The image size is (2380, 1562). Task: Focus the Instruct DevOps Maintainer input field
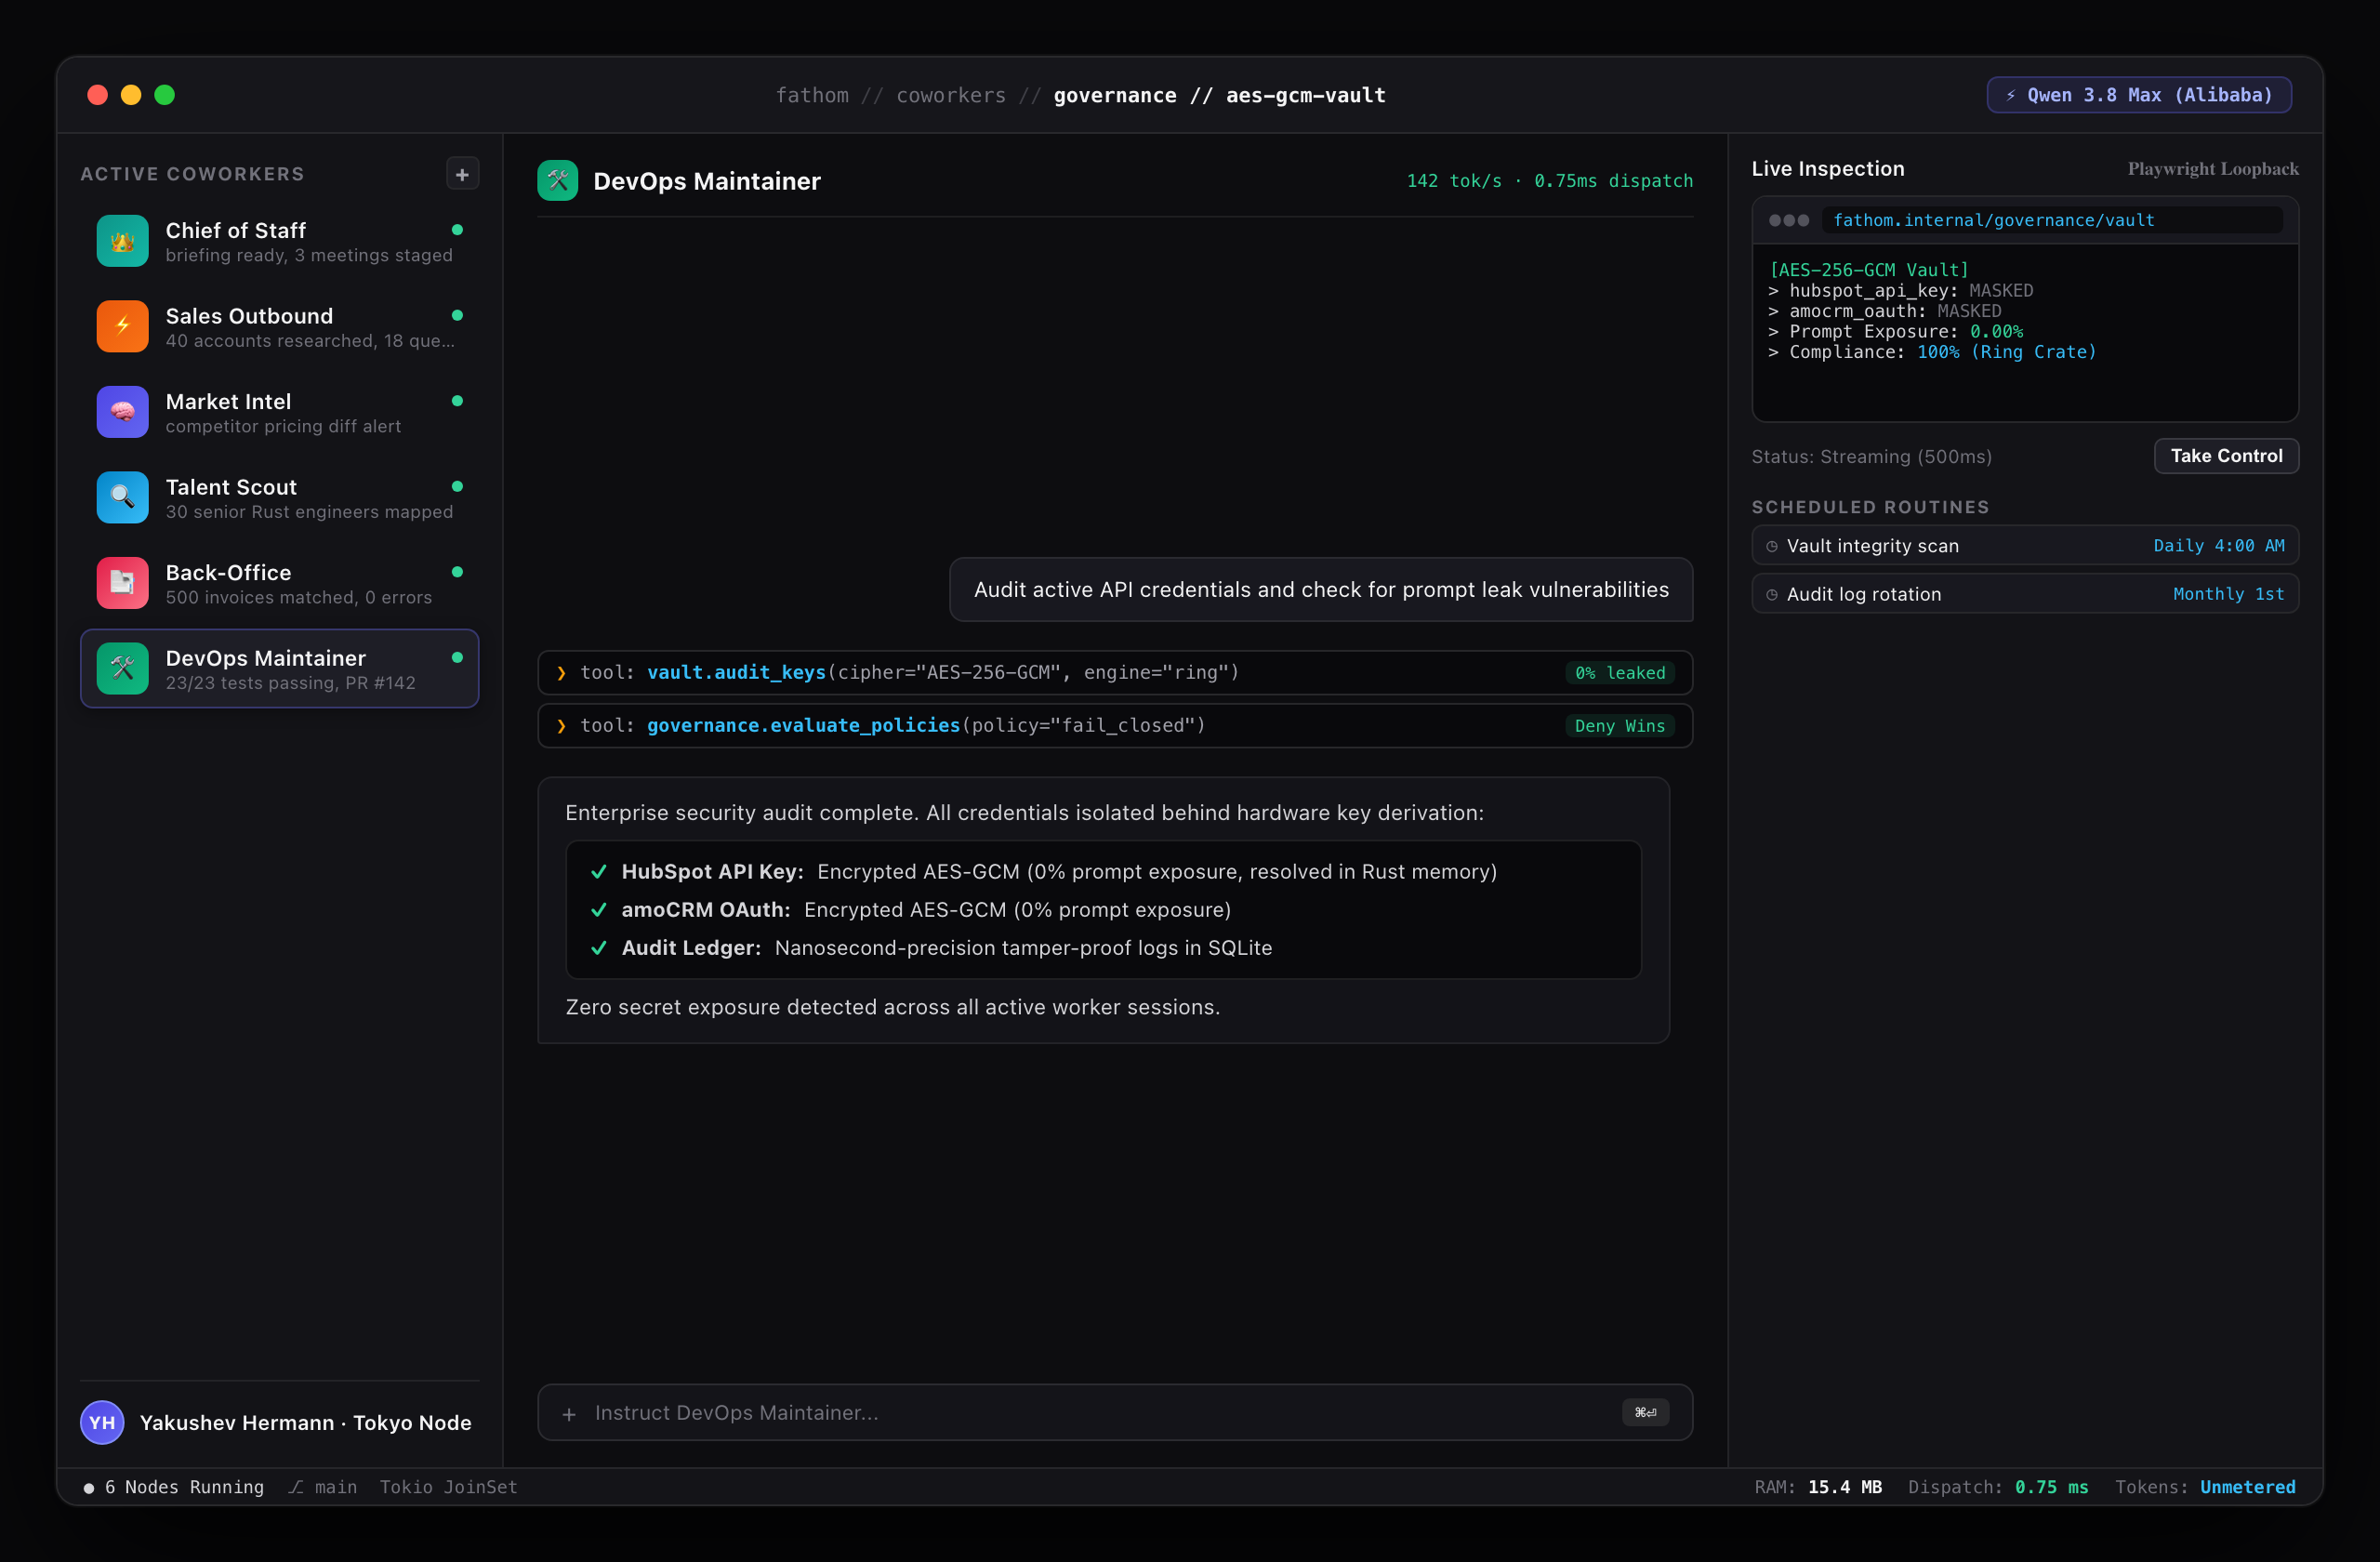1115,1413
